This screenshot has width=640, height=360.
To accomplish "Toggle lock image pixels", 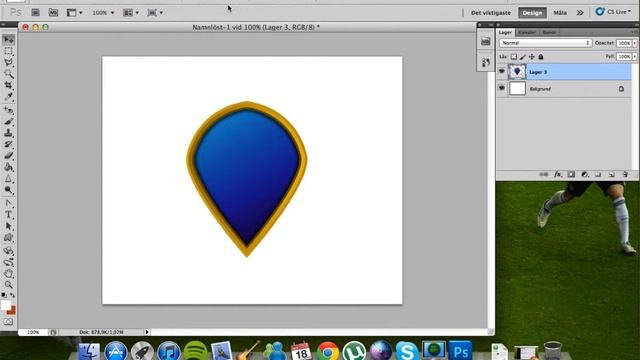I will point(523,57).
